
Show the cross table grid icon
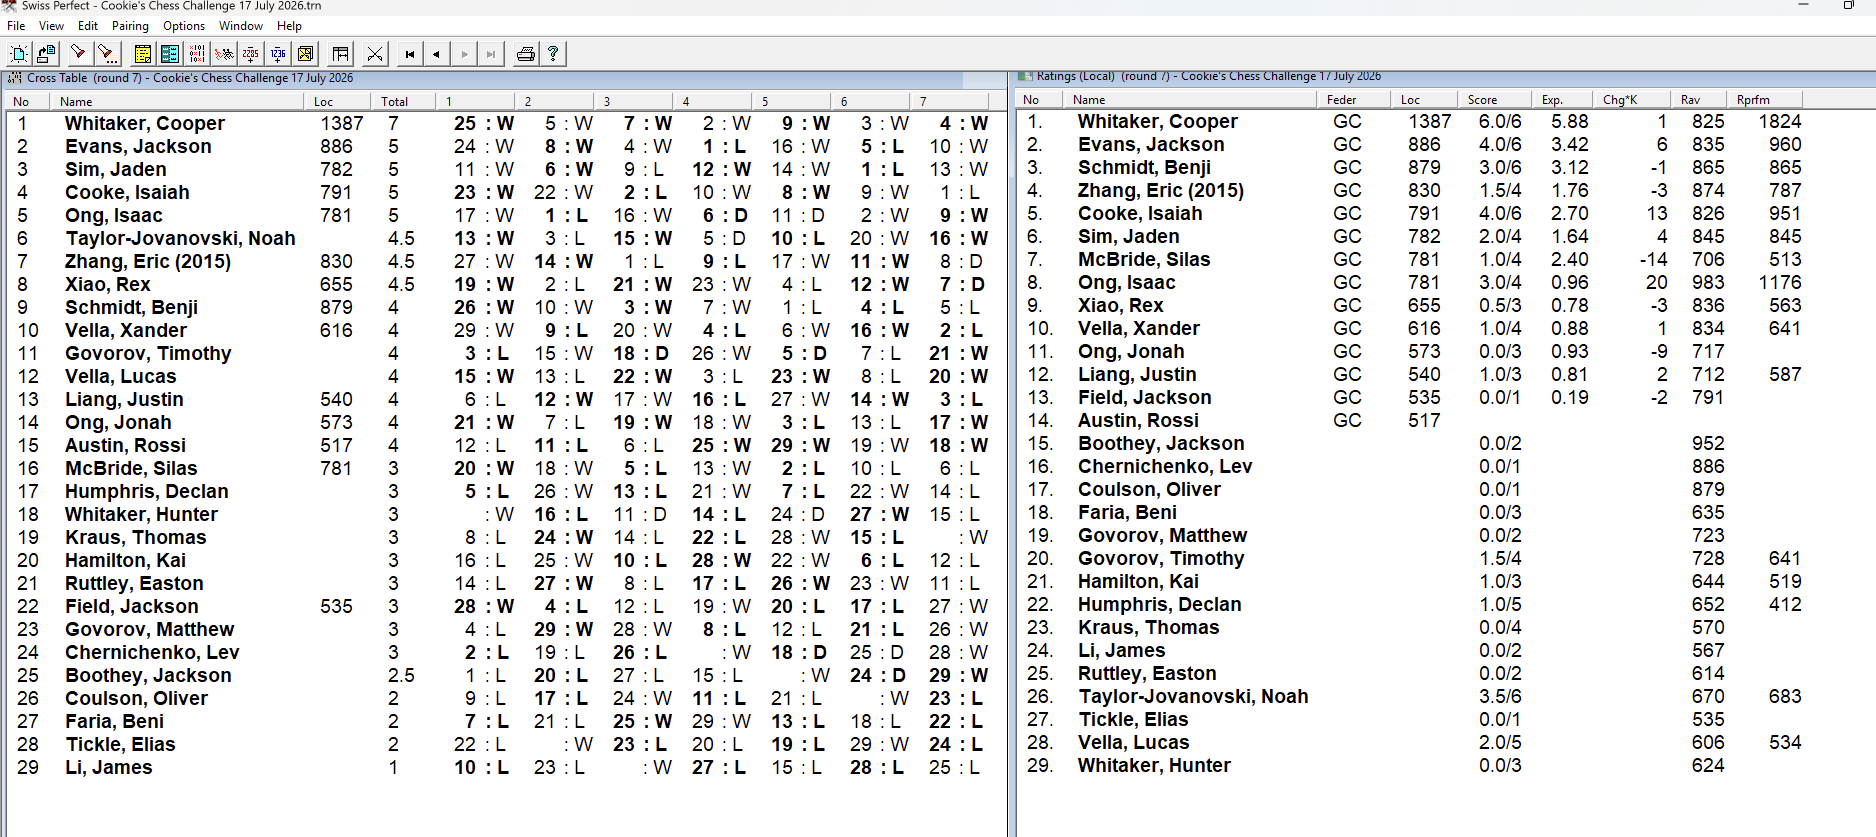tap(197, 54)
